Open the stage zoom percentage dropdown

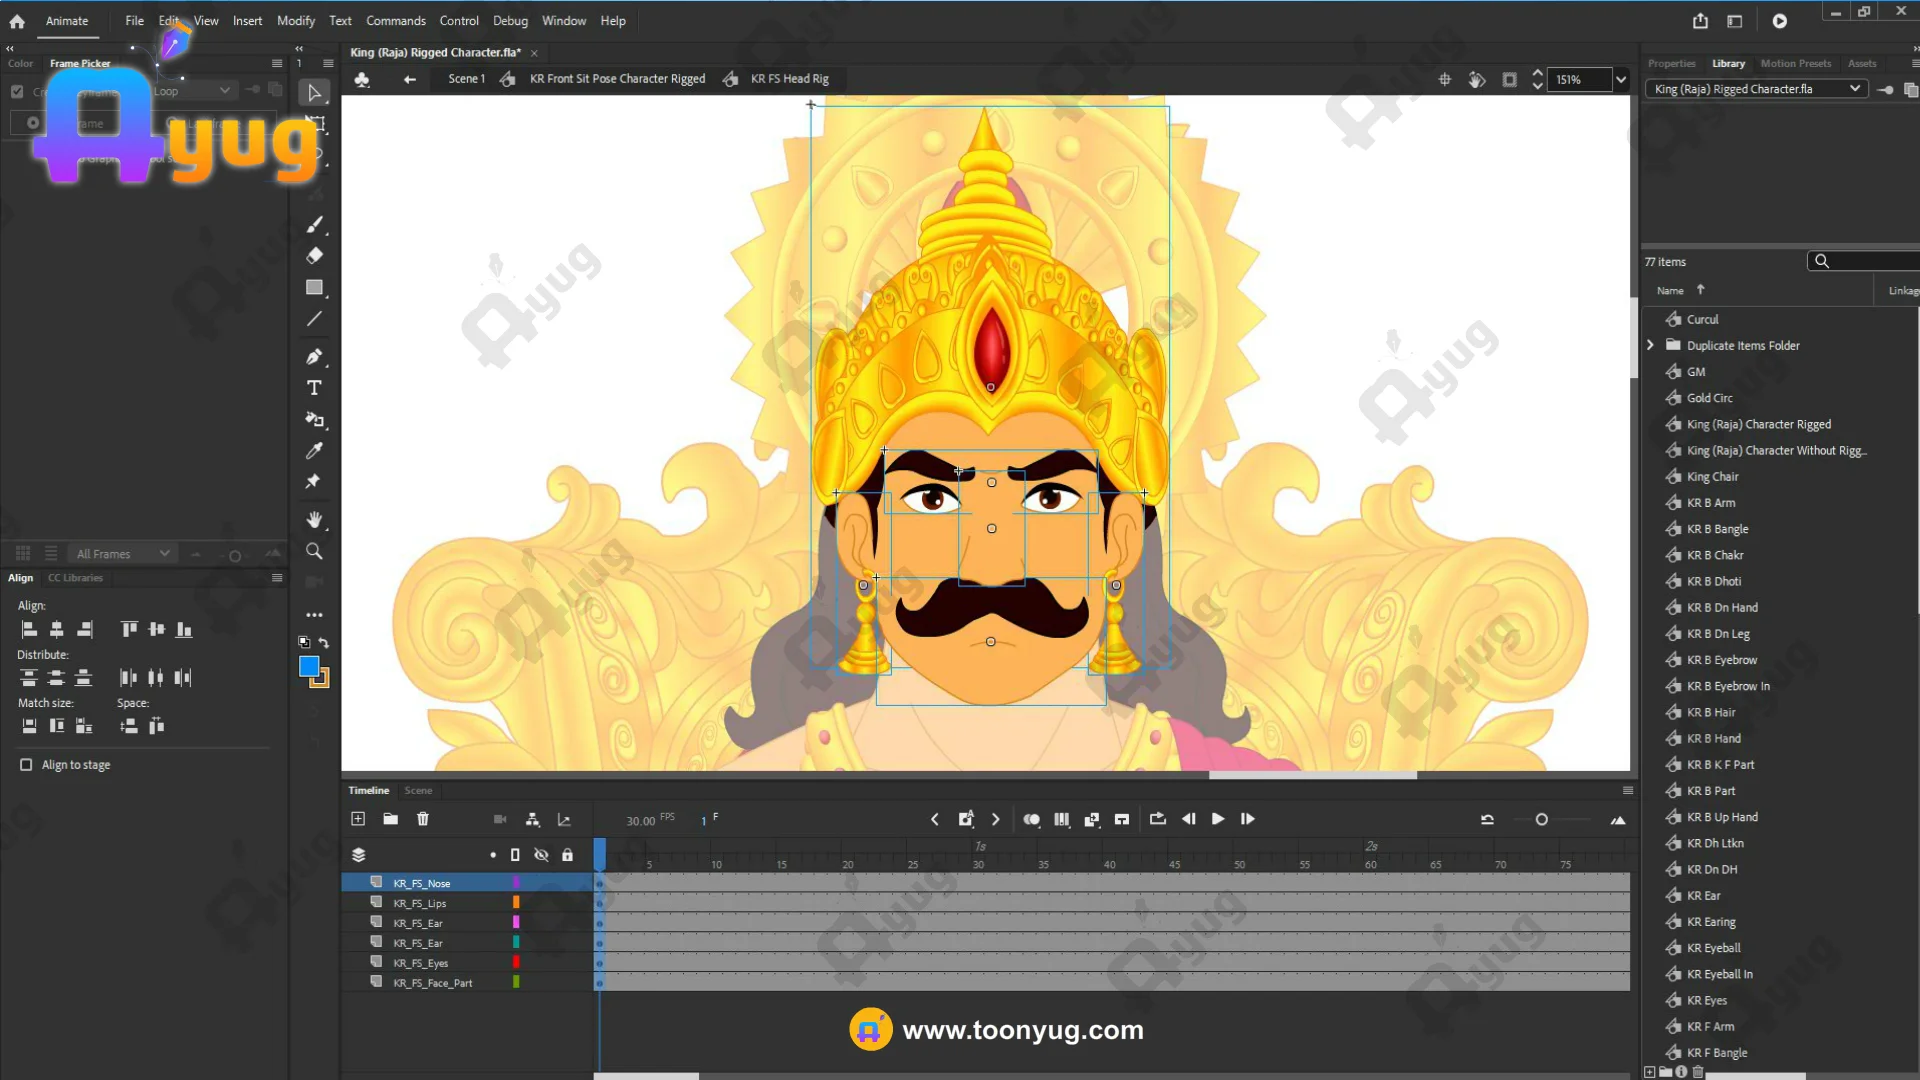[1620, 80]
